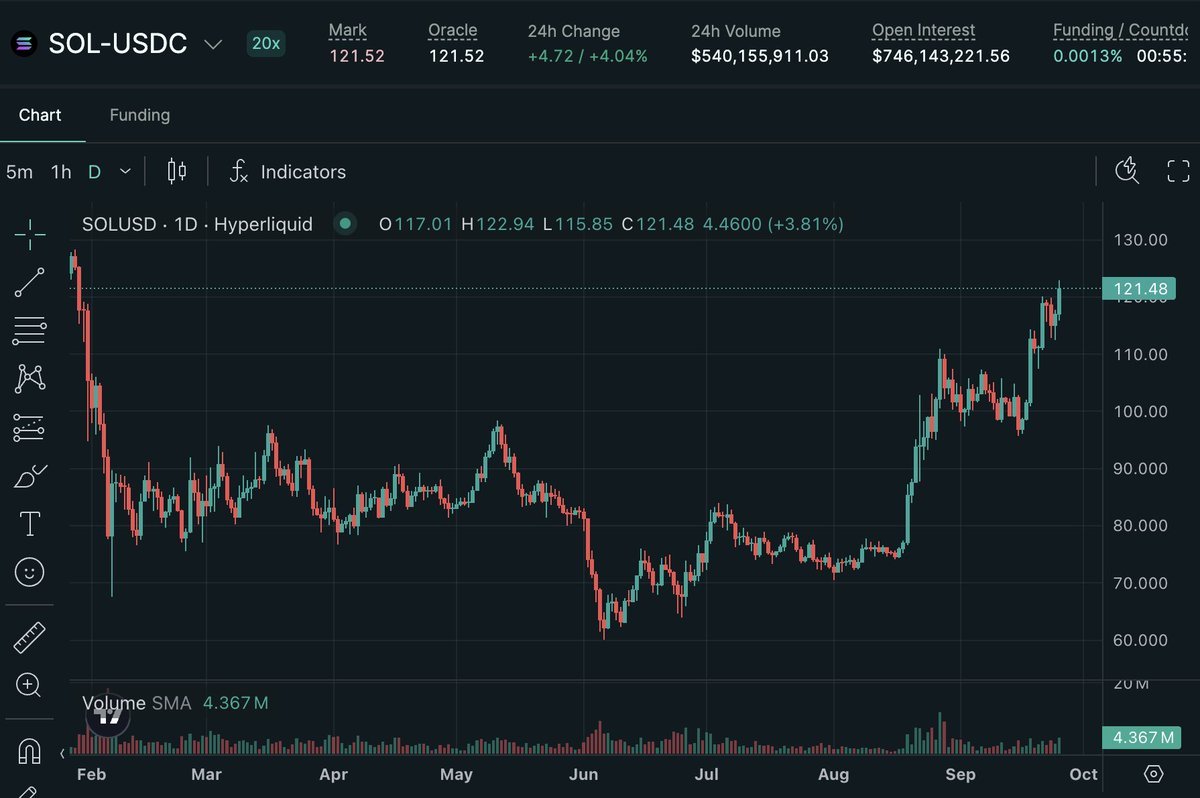1200x798 pixels.
Task: Open the timeframe interval dropdown chevron
Action: 125,172
